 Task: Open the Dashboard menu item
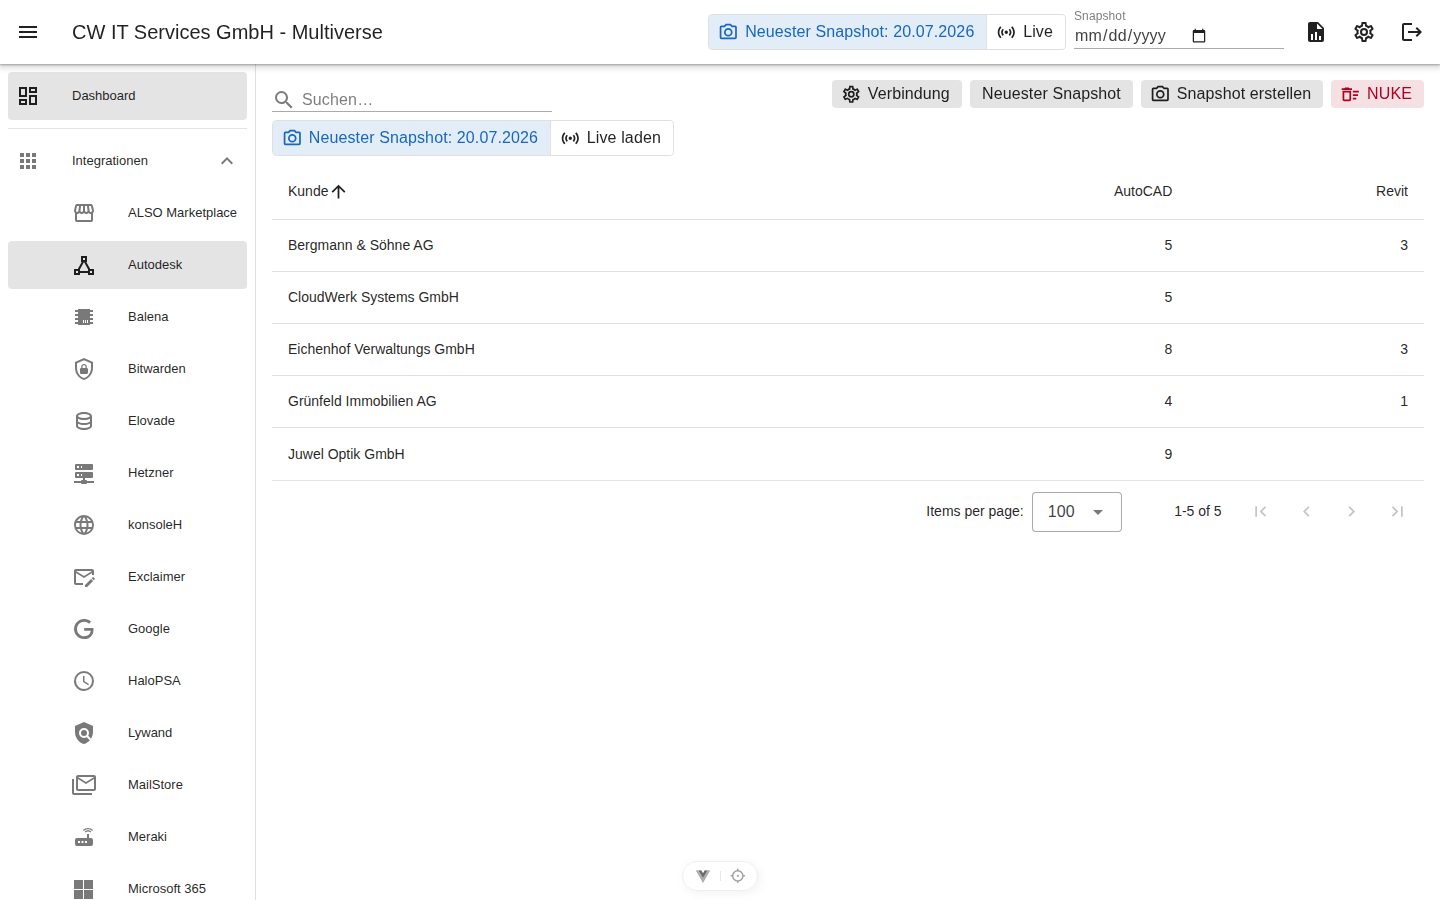point(127,96)
